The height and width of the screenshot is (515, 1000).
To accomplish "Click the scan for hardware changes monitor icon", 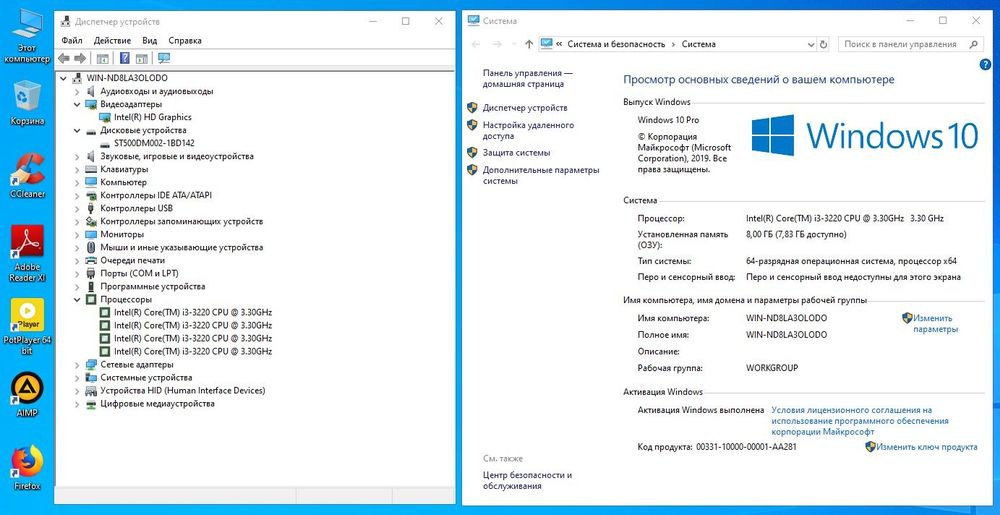I will pyautogui.click(x=164, y=59).
